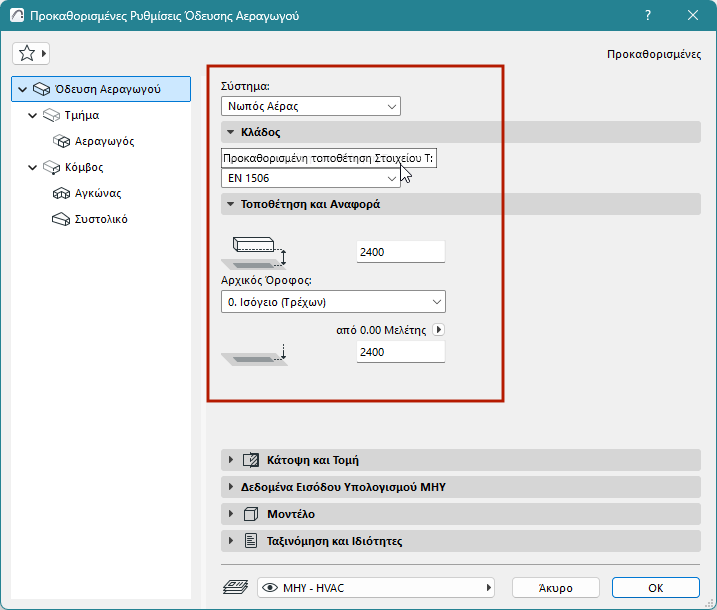Expand the Δεδομένα Εισόδου Υπολογισμού ΜΗΥ panel
Screen dimensions: 717x610
230,487
